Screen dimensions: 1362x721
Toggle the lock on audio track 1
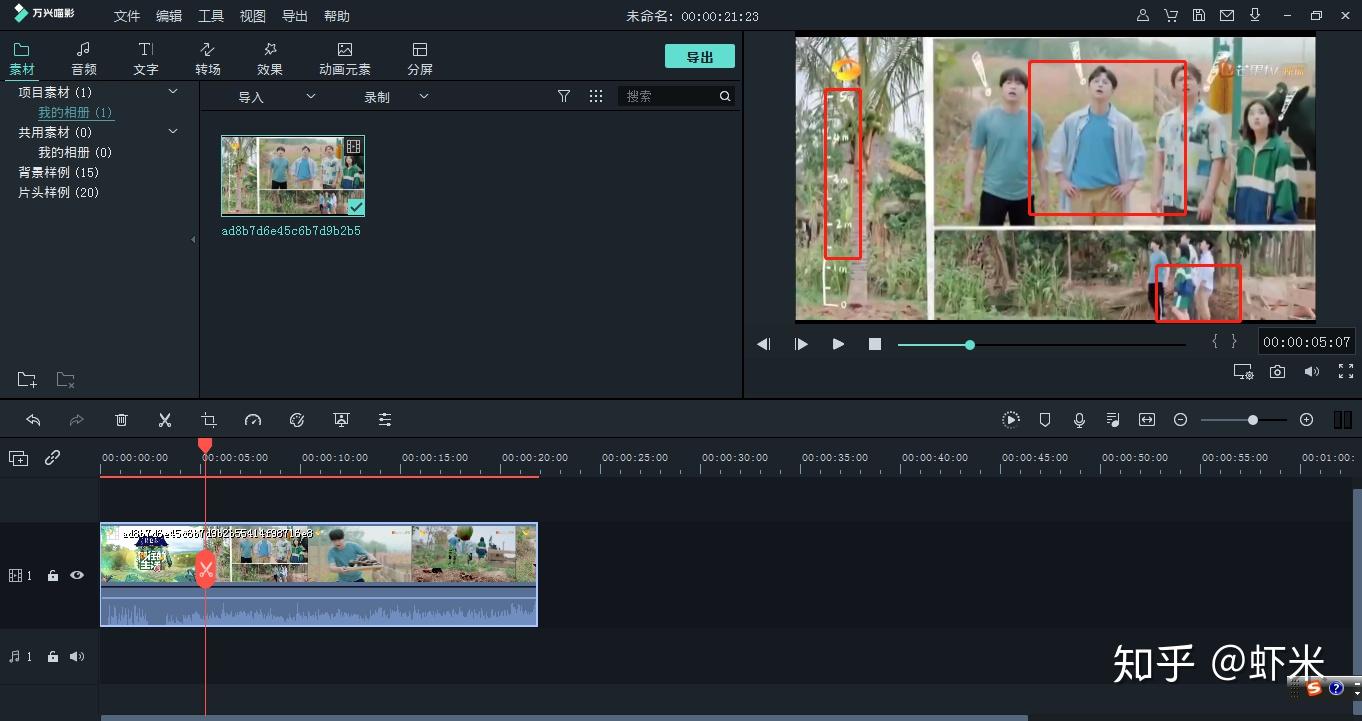[53, 657]
